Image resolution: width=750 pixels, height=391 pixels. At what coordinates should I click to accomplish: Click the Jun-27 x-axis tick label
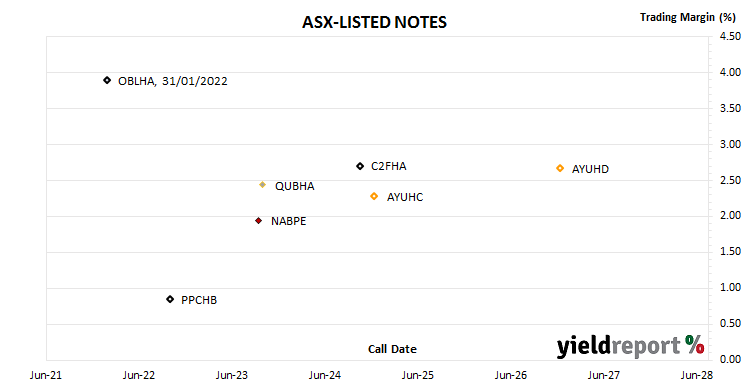604,375
